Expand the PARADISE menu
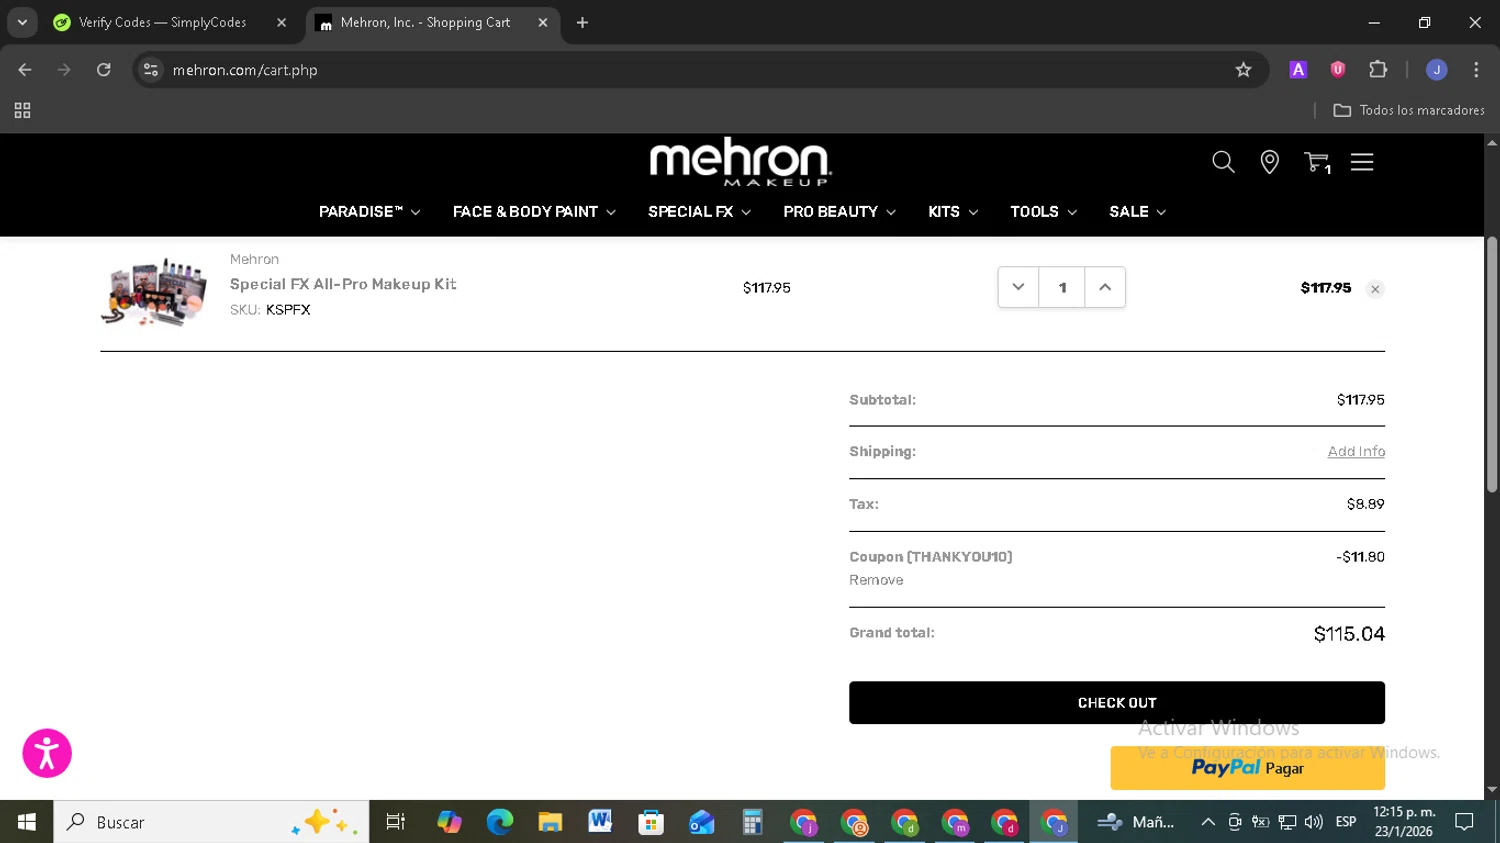This screenshot has width=1500, height=843. coord(369,212)
